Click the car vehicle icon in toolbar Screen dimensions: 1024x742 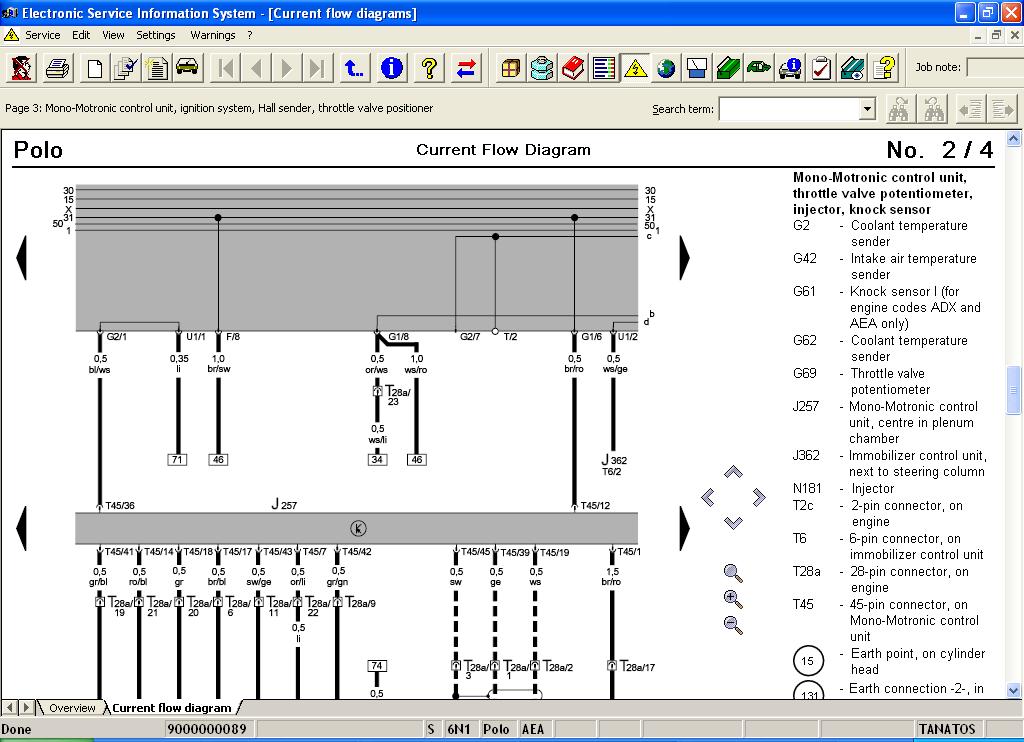click(187, 68)
